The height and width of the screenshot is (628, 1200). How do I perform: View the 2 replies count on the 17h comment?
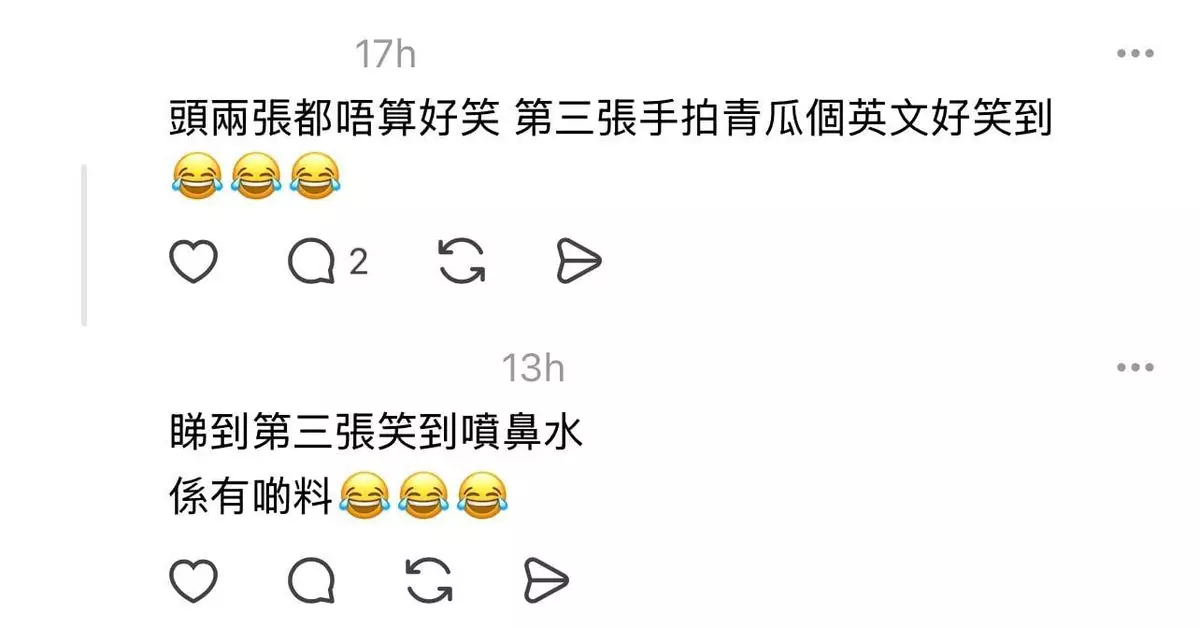(x=358, y=262)
